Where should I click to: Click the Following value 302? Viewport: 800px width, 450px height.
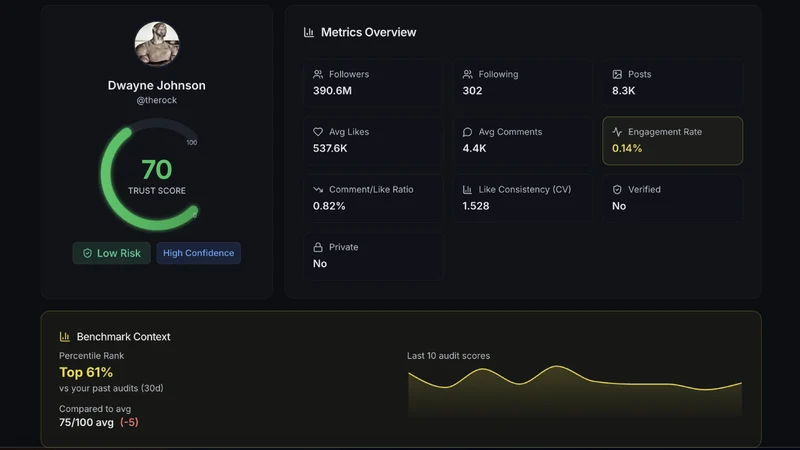(472, 91)
